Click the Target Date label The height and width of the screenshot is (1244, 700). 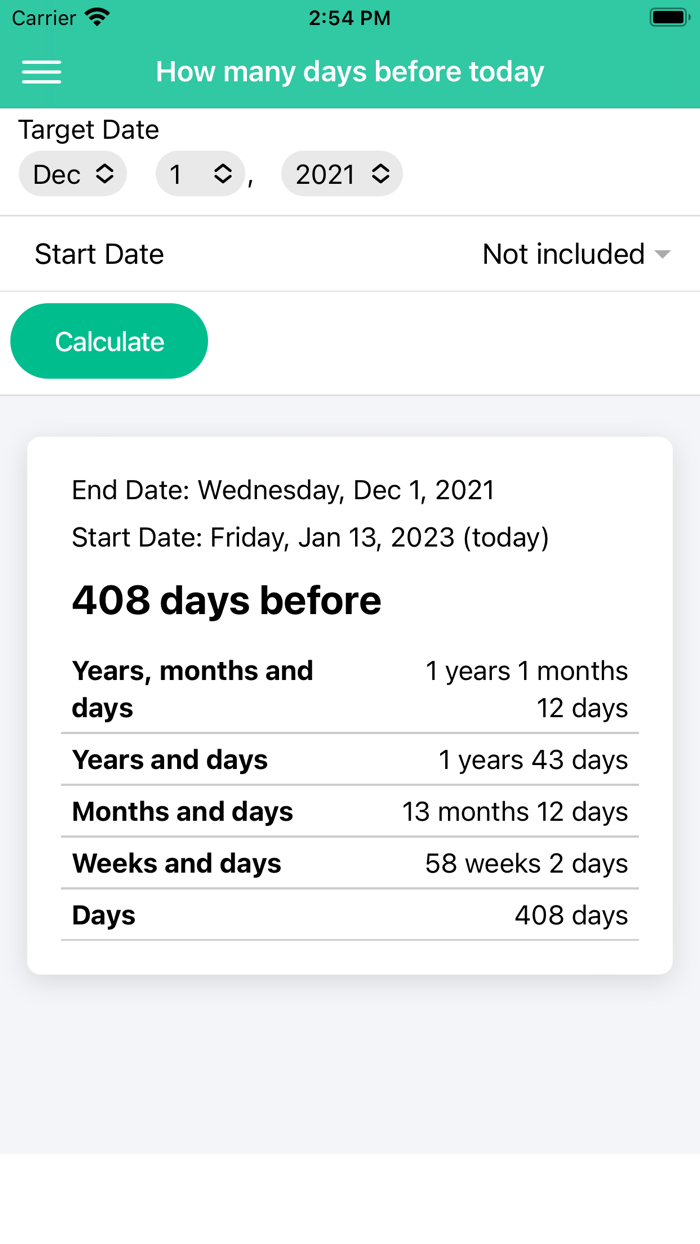pos(88,130)
